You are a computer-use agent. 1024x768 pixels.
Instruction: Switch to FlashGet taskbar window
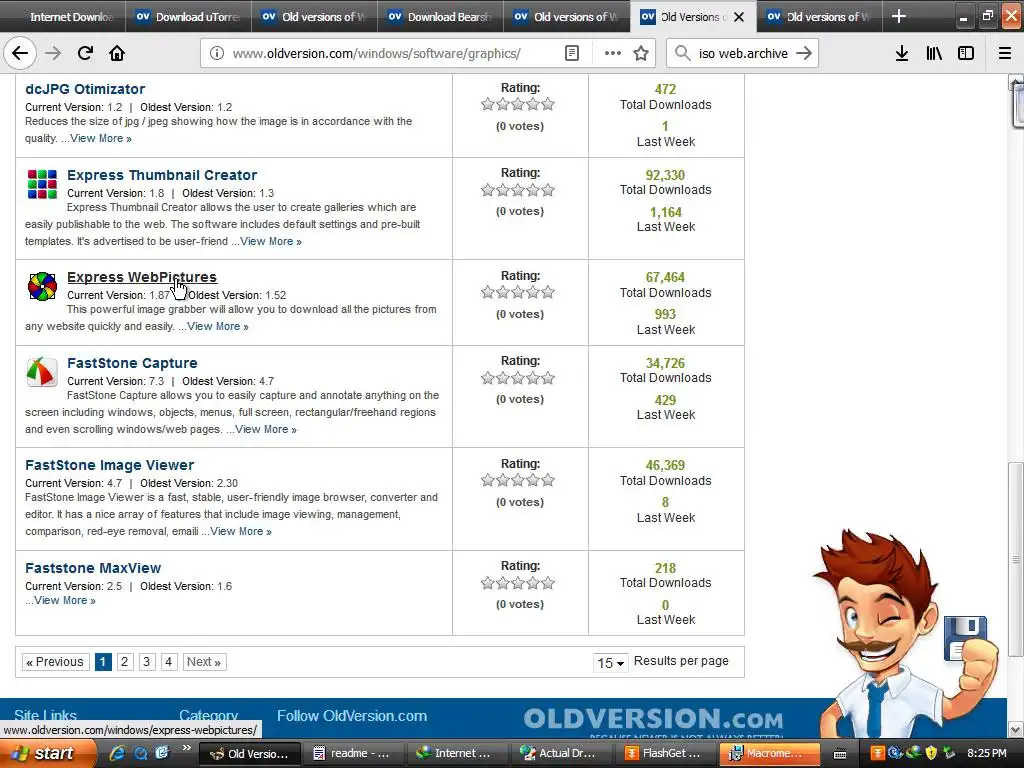point(665,753)
